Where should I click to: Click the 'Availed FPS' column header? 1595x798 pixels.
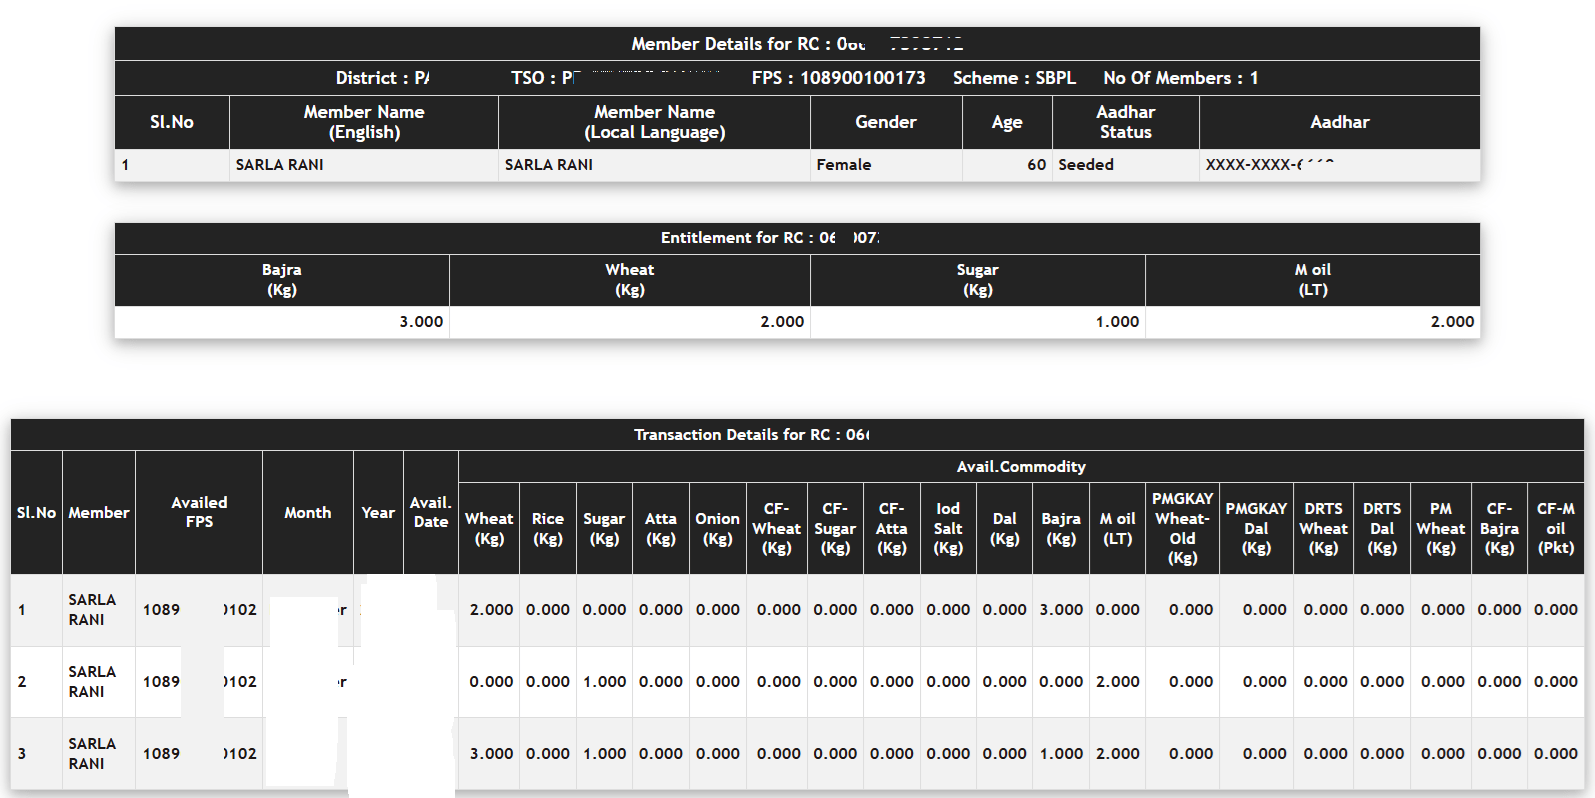[199, 512]
